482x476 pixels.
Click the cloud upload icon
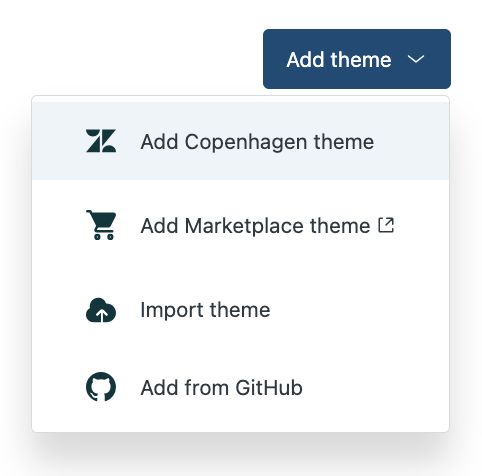pos(101,310)
